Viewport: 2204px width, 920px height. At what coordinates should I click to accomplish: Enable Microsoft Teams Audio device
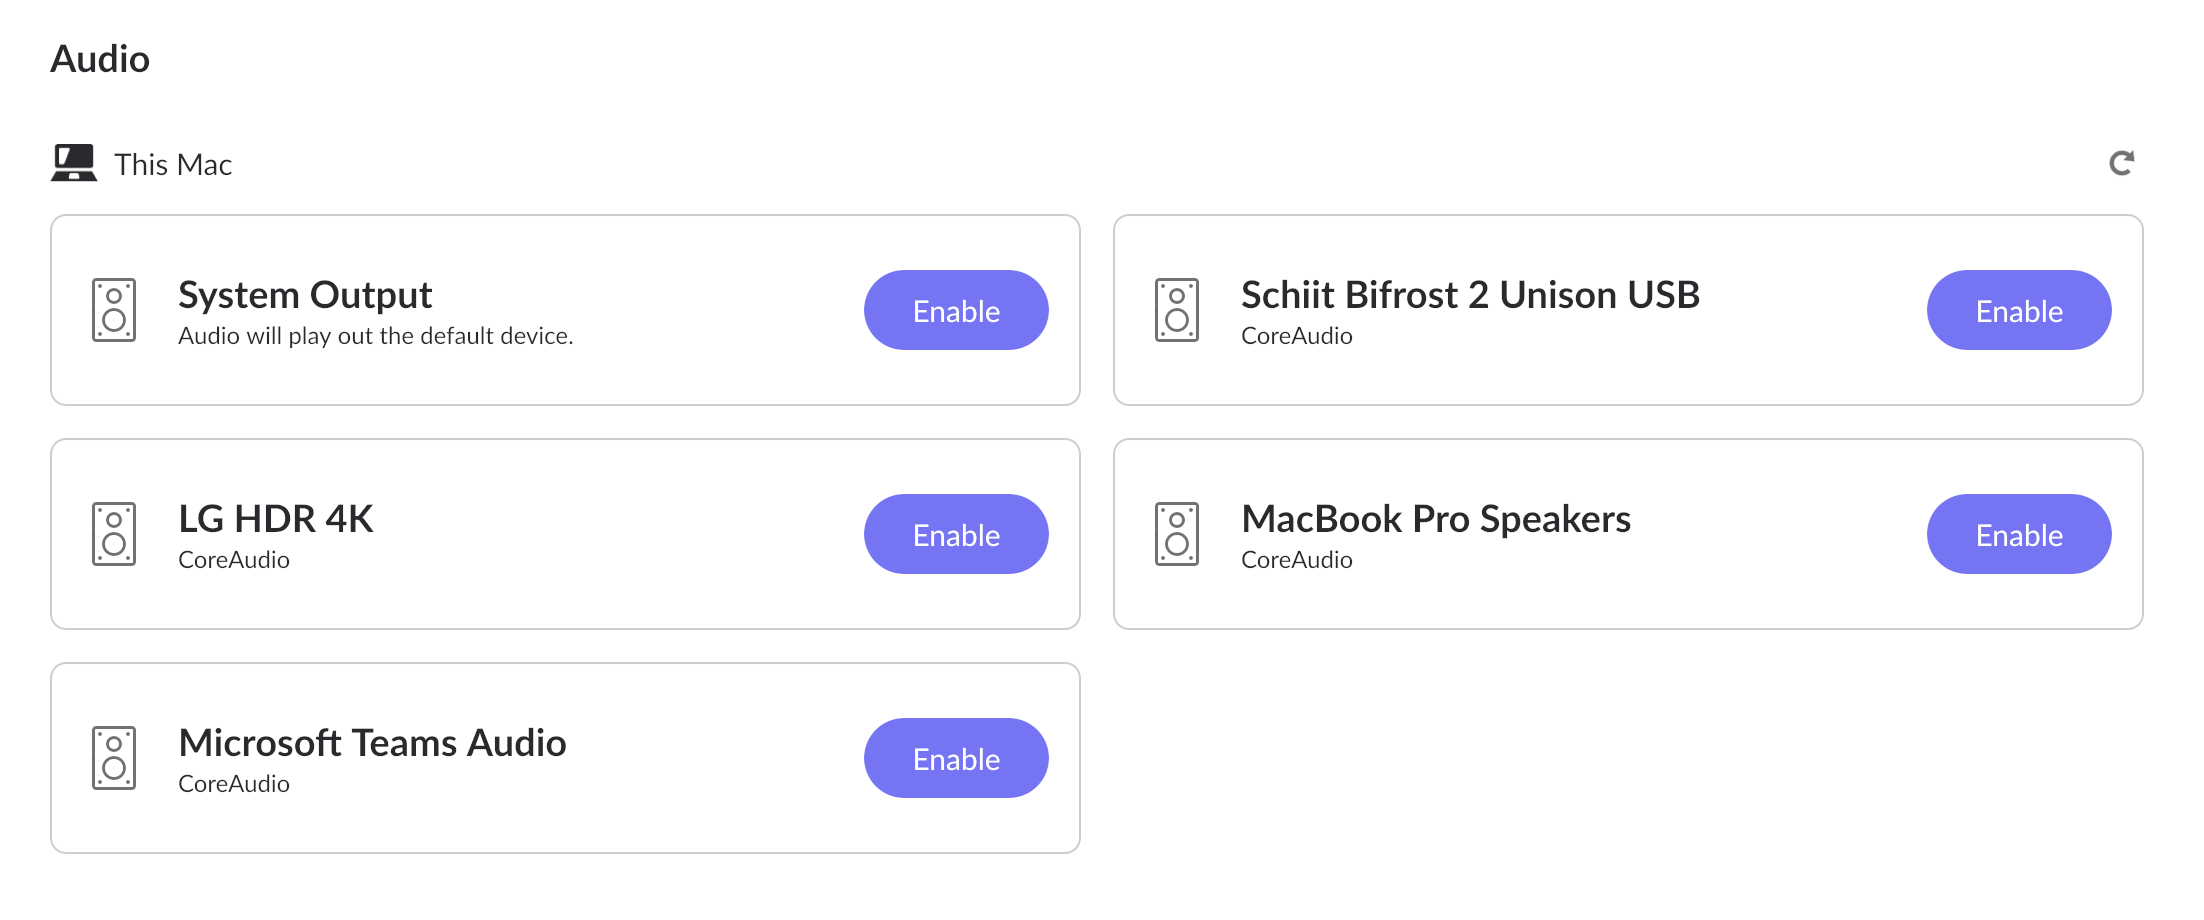956,758
